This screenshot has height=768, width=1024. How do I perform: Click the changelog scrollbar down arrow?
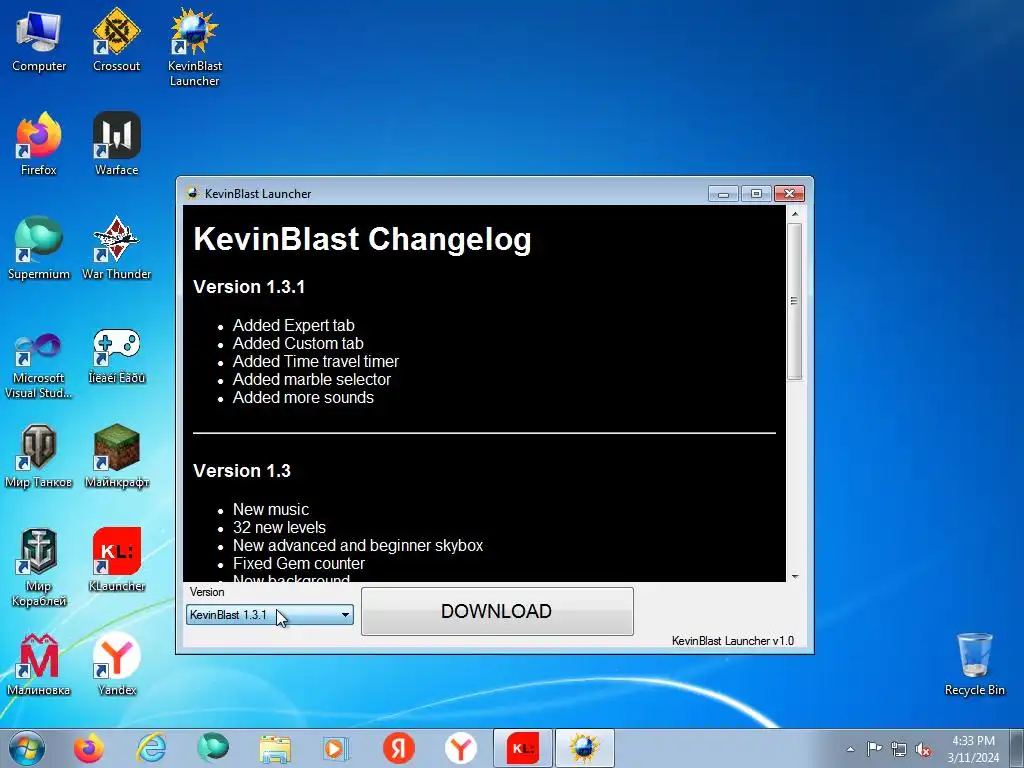pyautogui.click(x=795, y=575)
